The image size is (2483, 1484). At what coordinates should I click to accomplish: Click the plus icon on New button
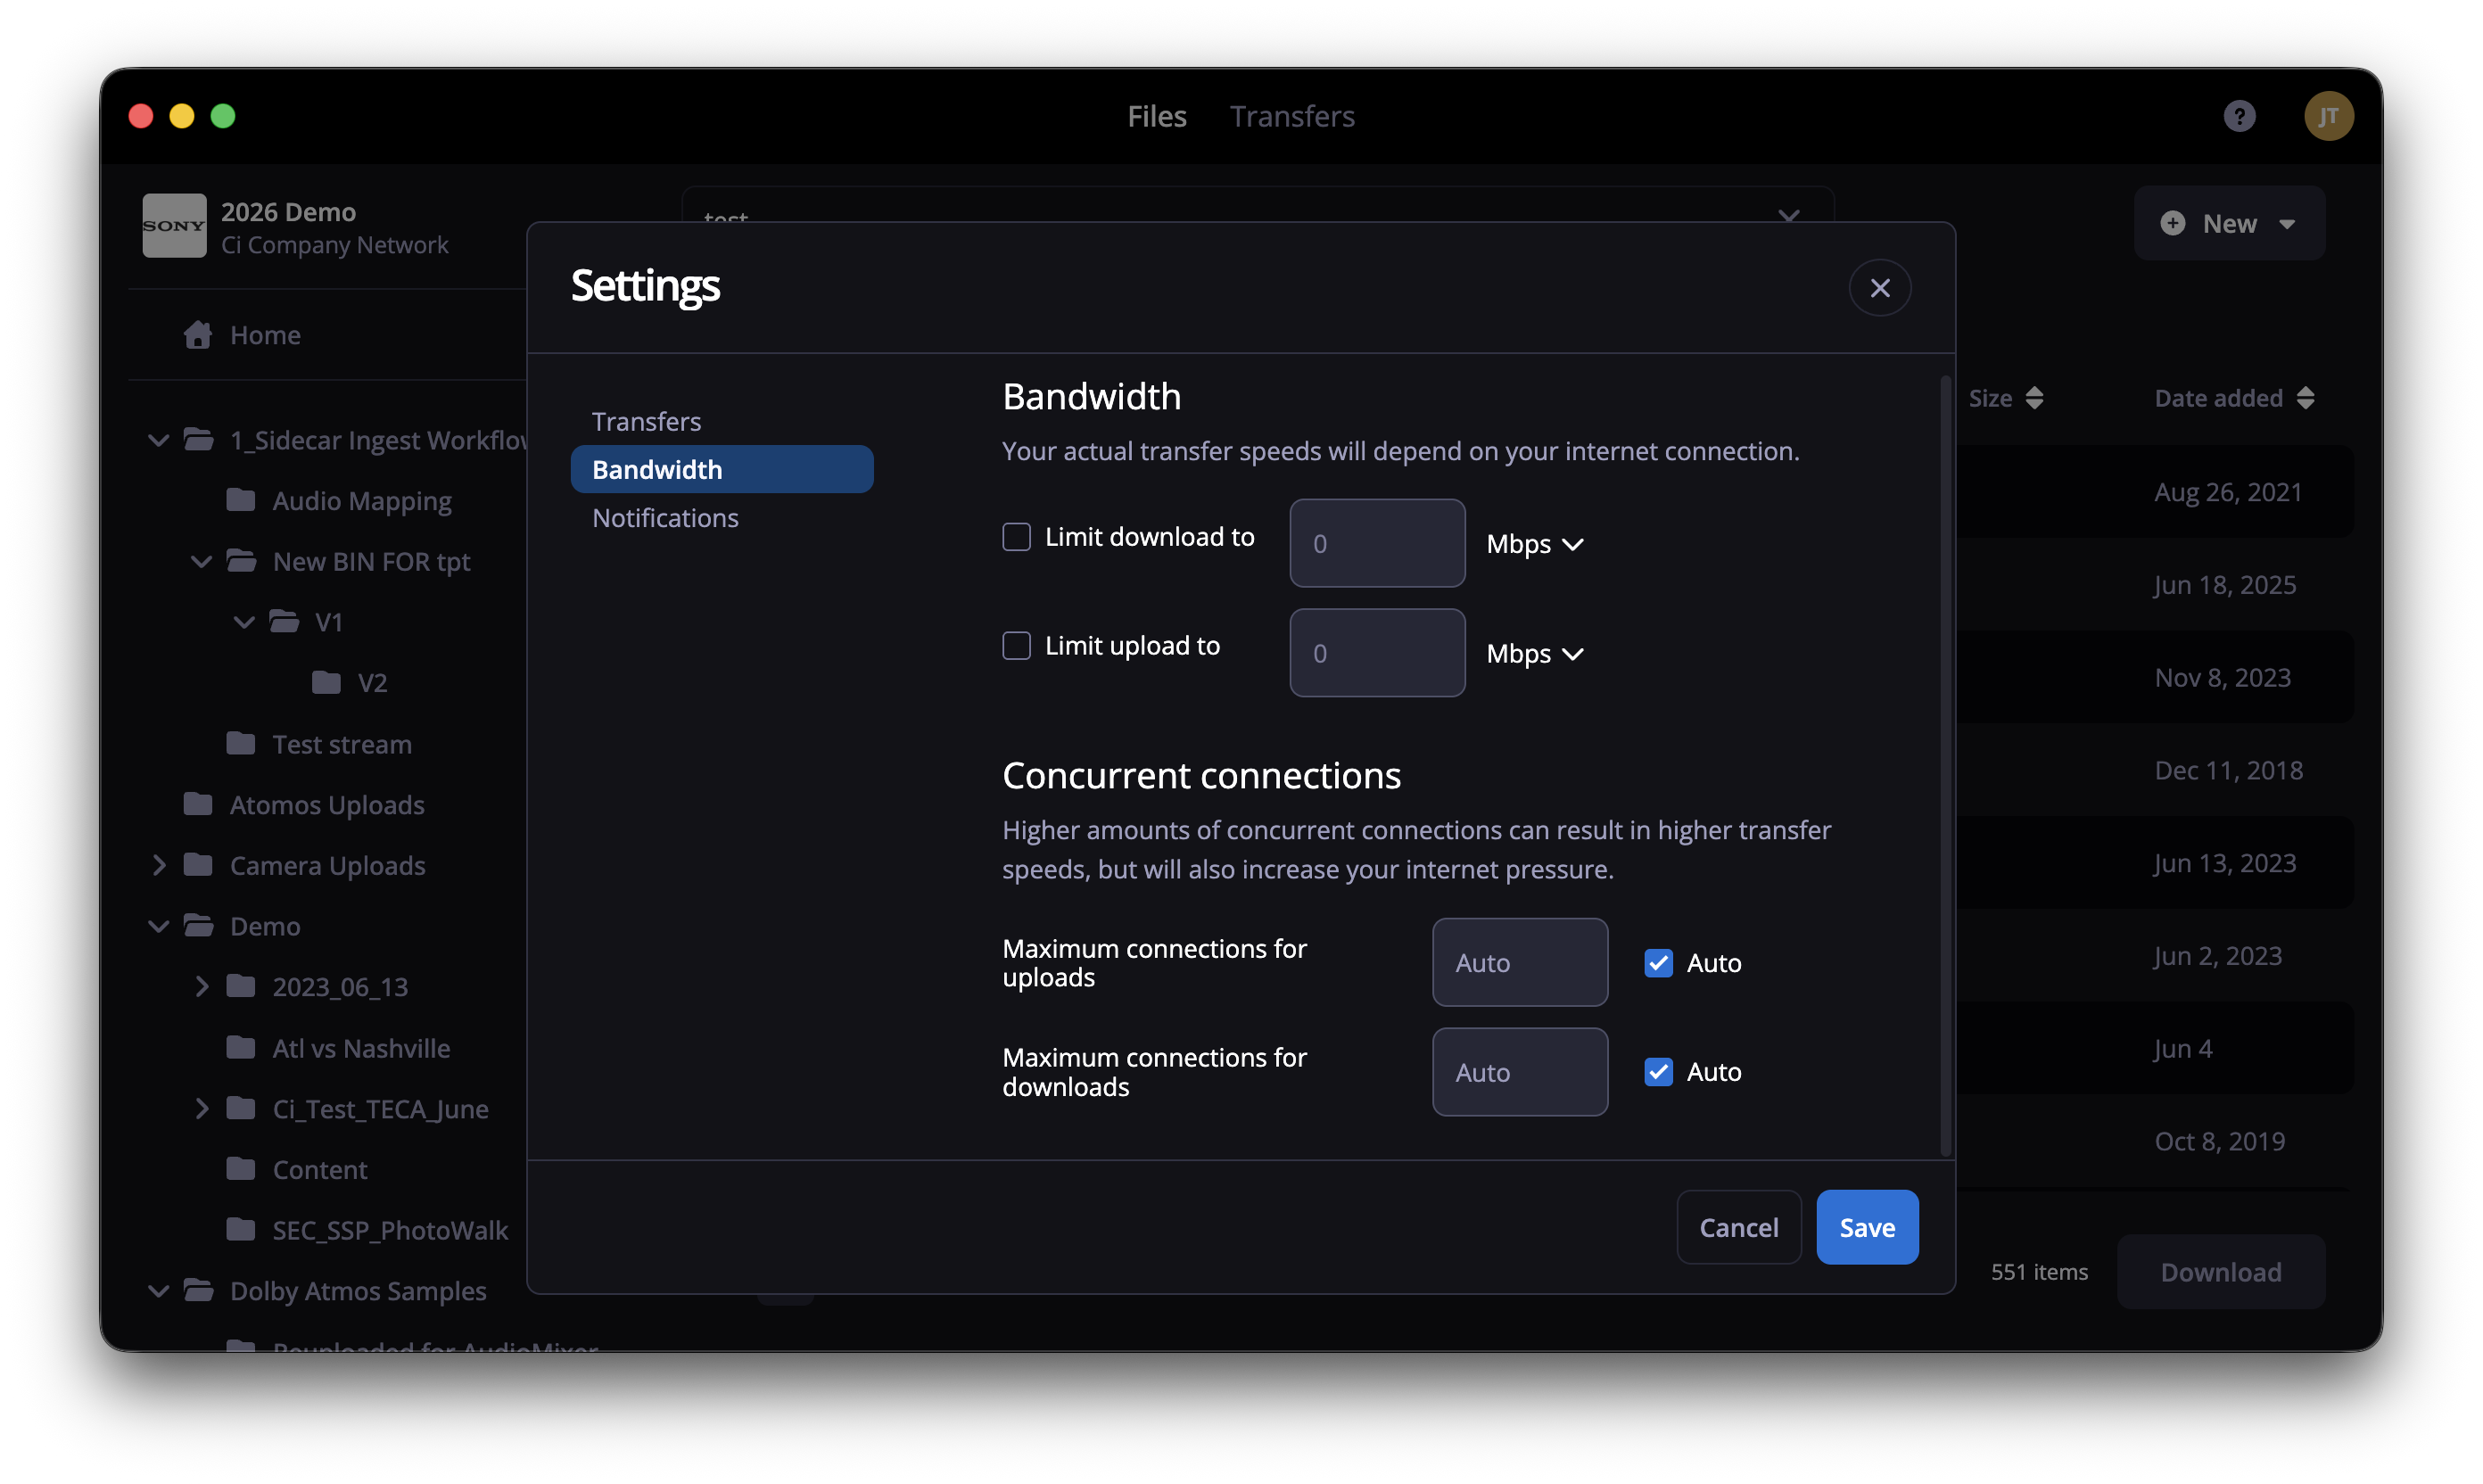click(x=2172, y=223)
